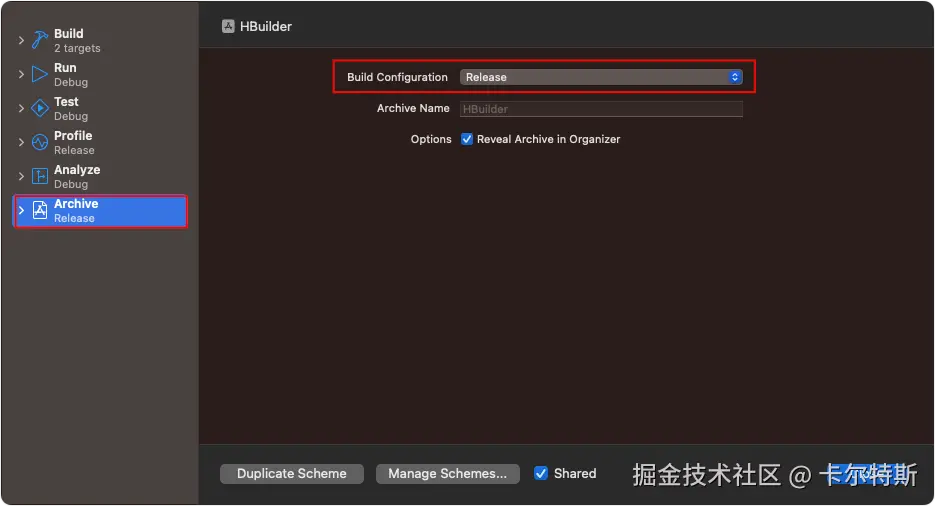
Task: Toggle the Shared checkbox
Action: [541, 473]
